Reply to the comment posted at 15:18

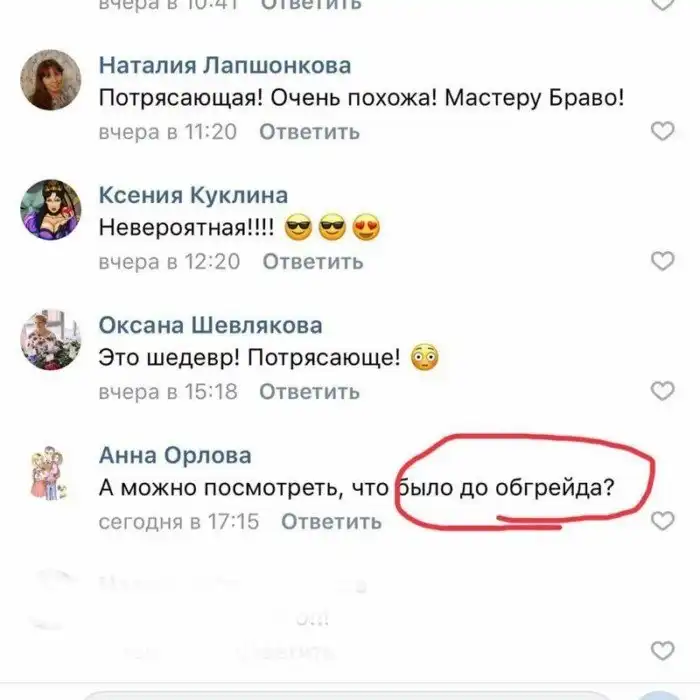click(x=309, y=392)
